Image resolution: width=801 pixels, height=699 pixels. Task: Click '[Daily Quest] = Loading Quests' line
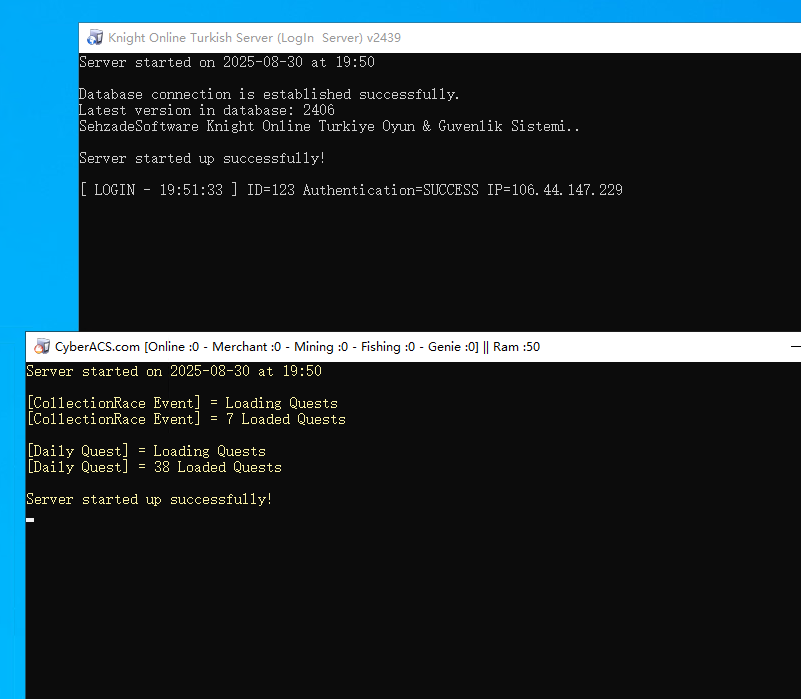click(146, 451)
